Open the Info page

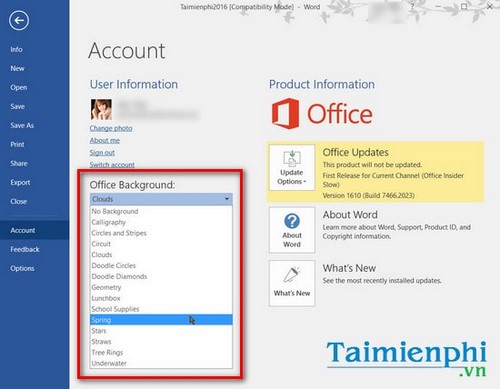16,49
